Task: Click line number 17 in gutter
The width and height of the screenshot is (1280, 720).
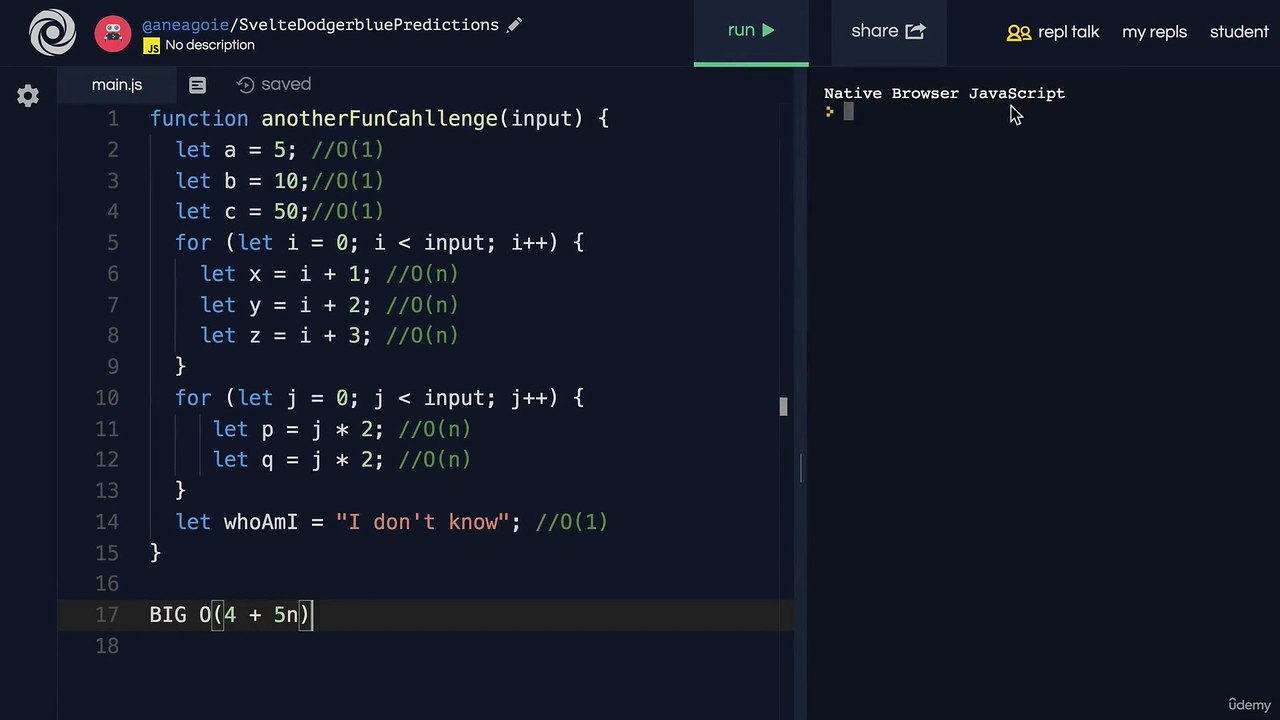Action: click(107, 615)
